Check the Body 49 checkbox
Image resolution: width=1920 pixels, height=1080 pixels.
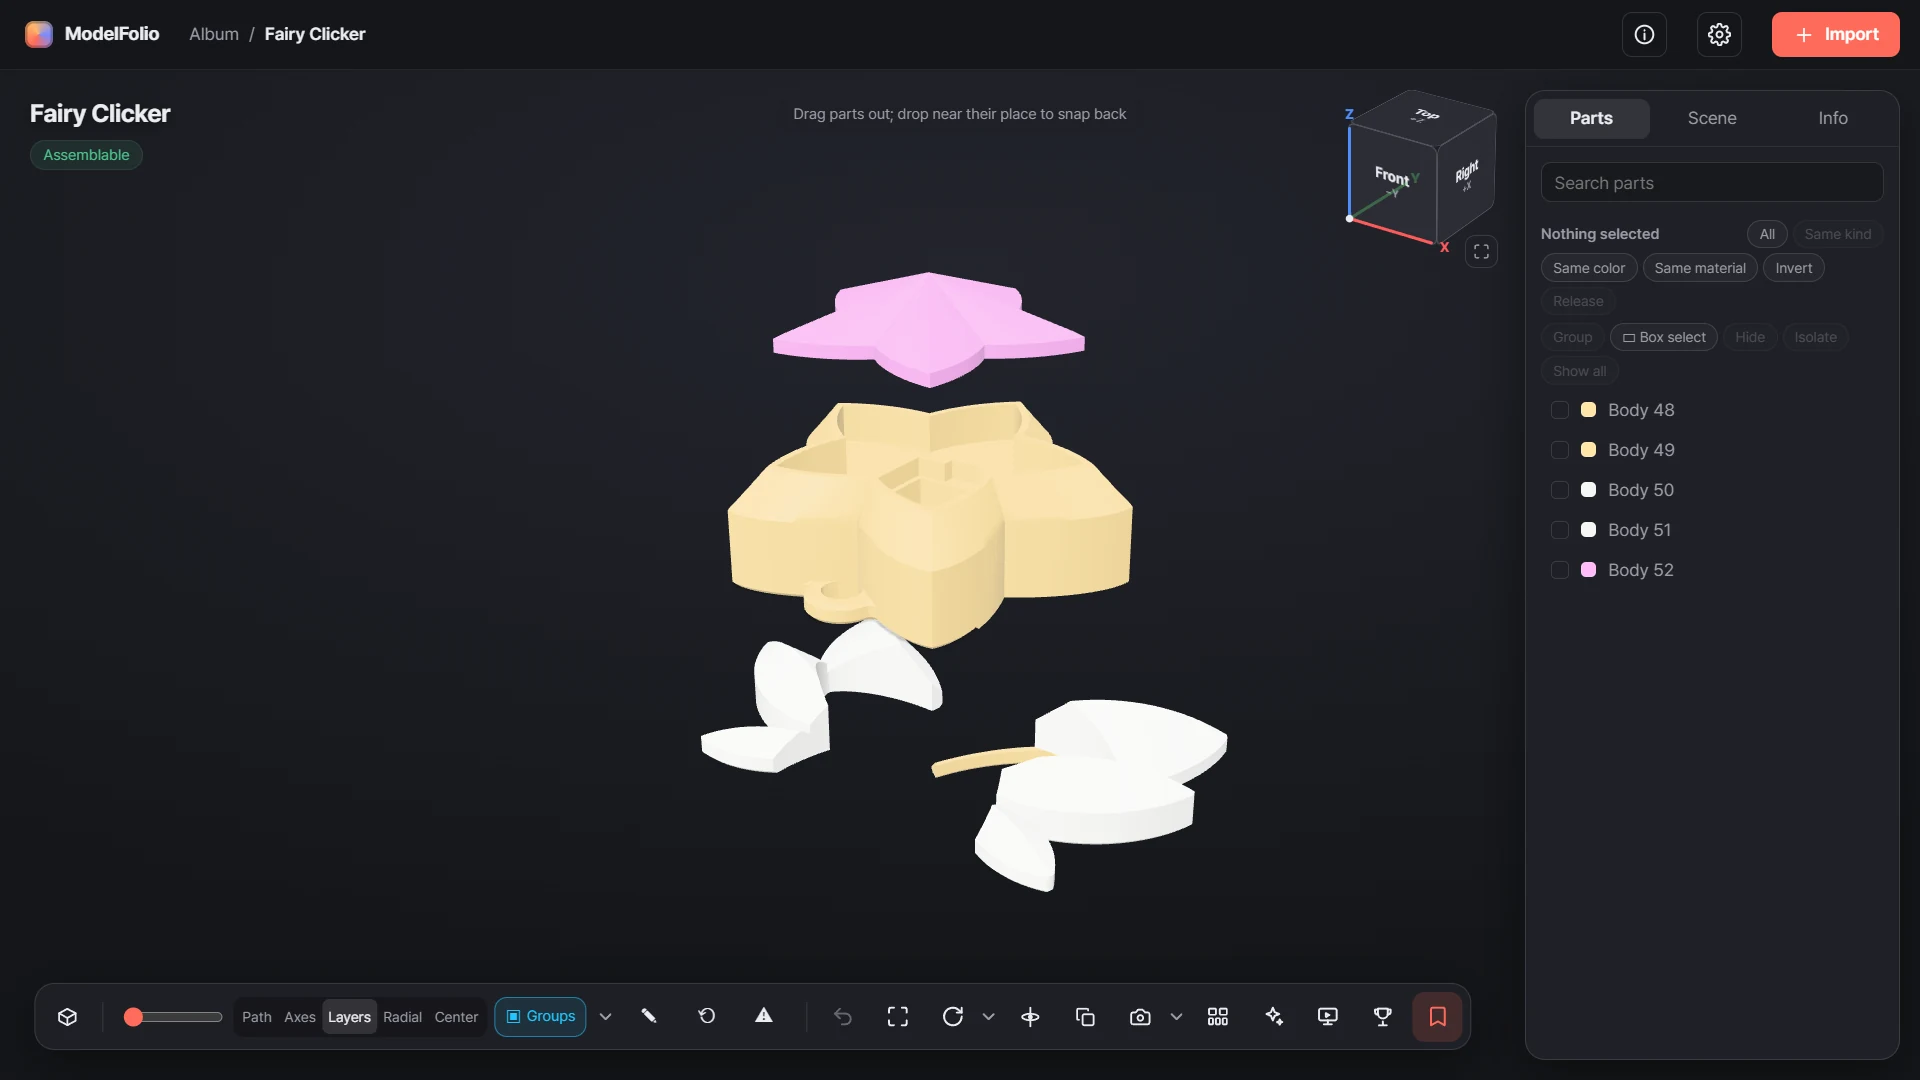tap(1559, 450)
